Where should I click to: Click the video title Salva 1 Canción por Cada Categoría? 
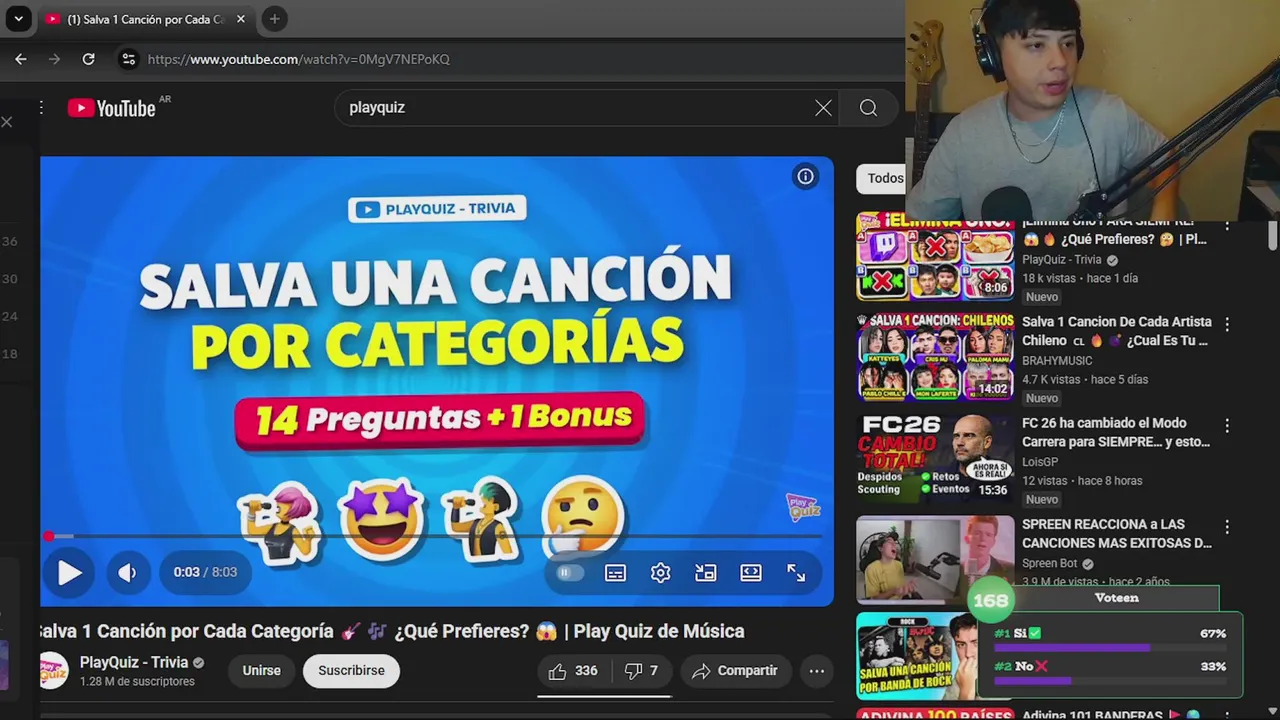392,631
